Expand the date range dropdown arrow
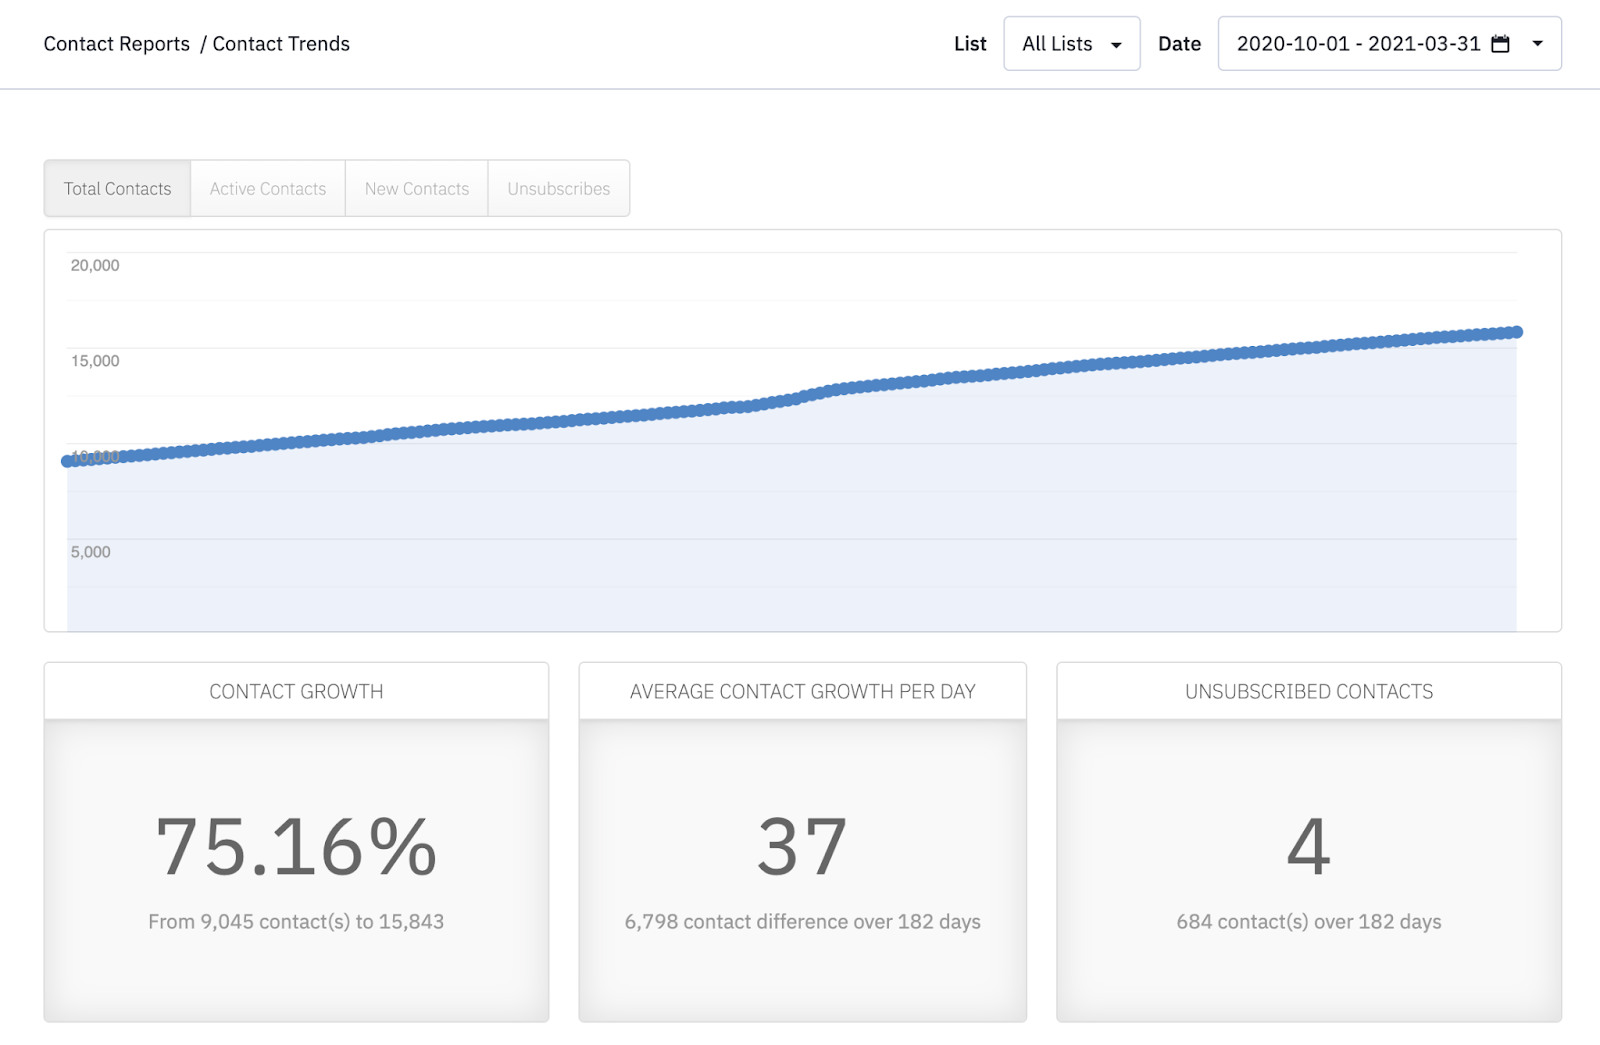The image size is (1600, 1045). click(1538, 44)
